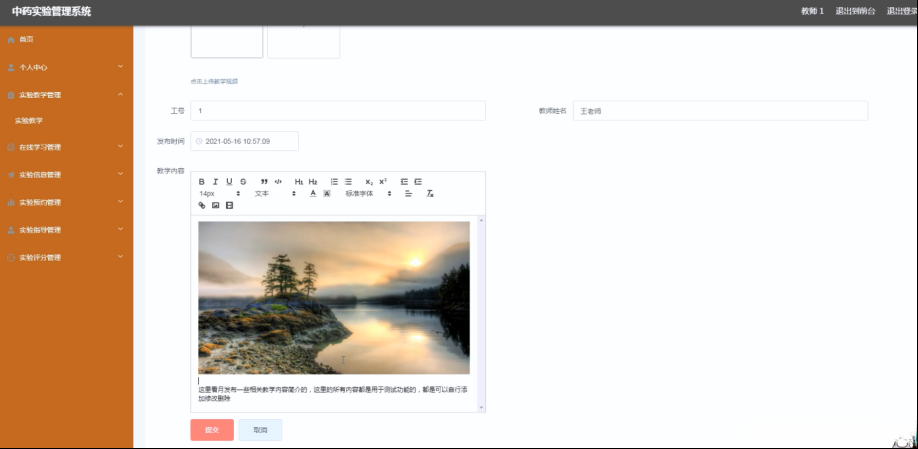Go to 首页 via the home icon

[x=11, y=39]
